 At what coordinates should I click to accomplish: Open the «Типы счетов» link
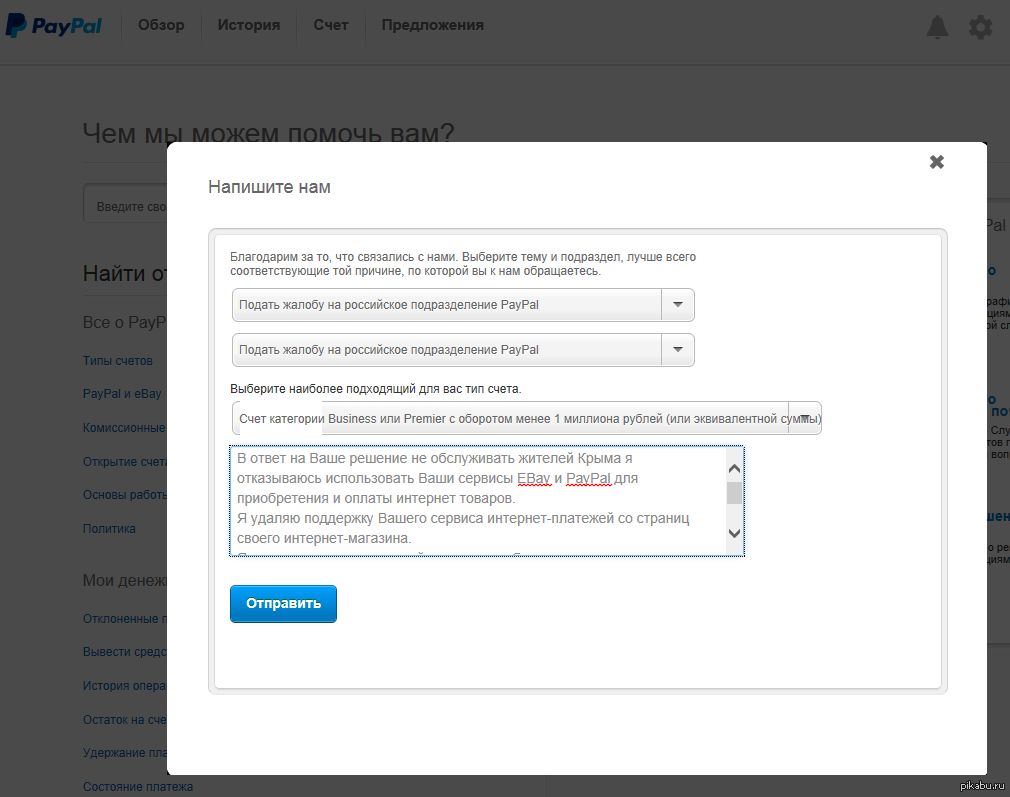click(x=118, y=361)
